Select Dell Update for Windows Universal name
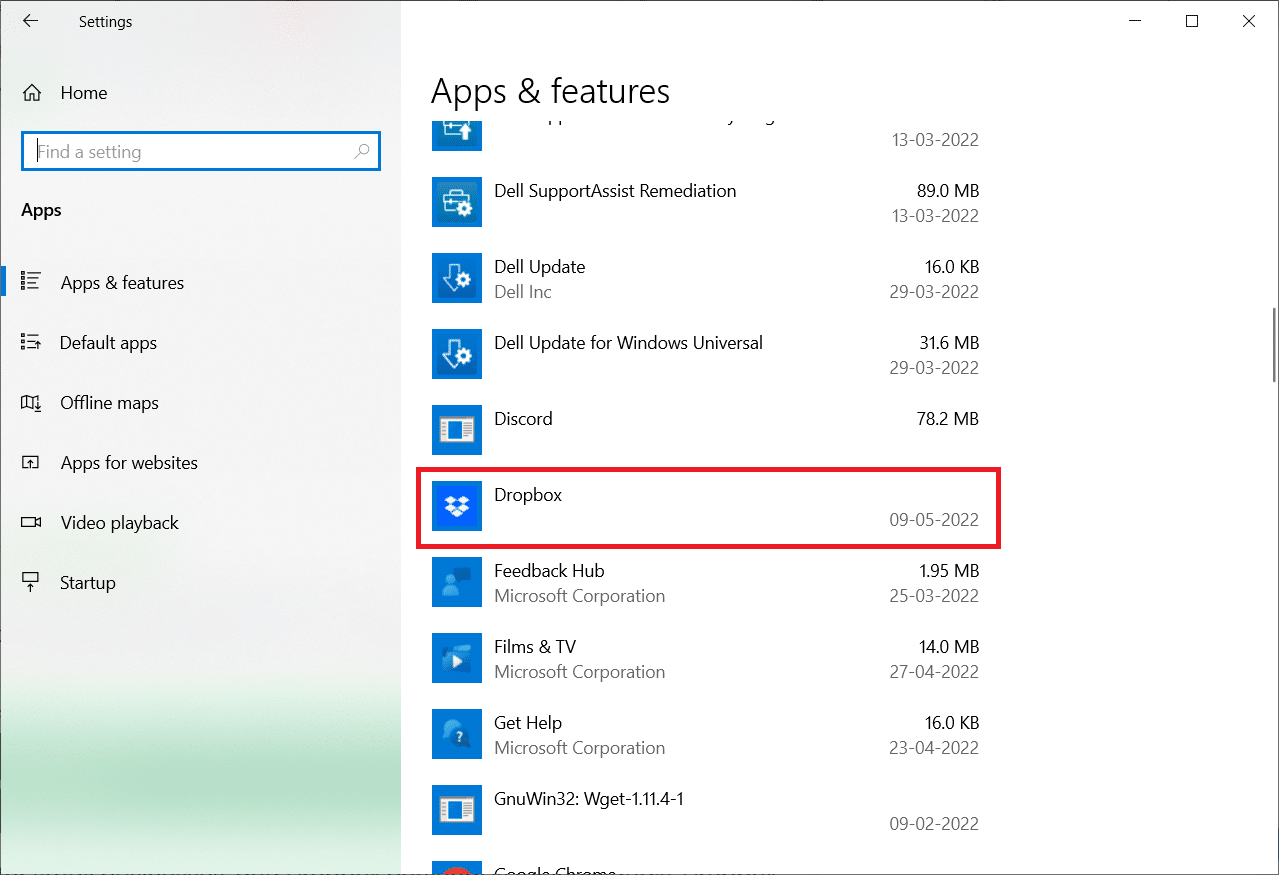This screenshot has height=875, width=1279. [628, 343]
